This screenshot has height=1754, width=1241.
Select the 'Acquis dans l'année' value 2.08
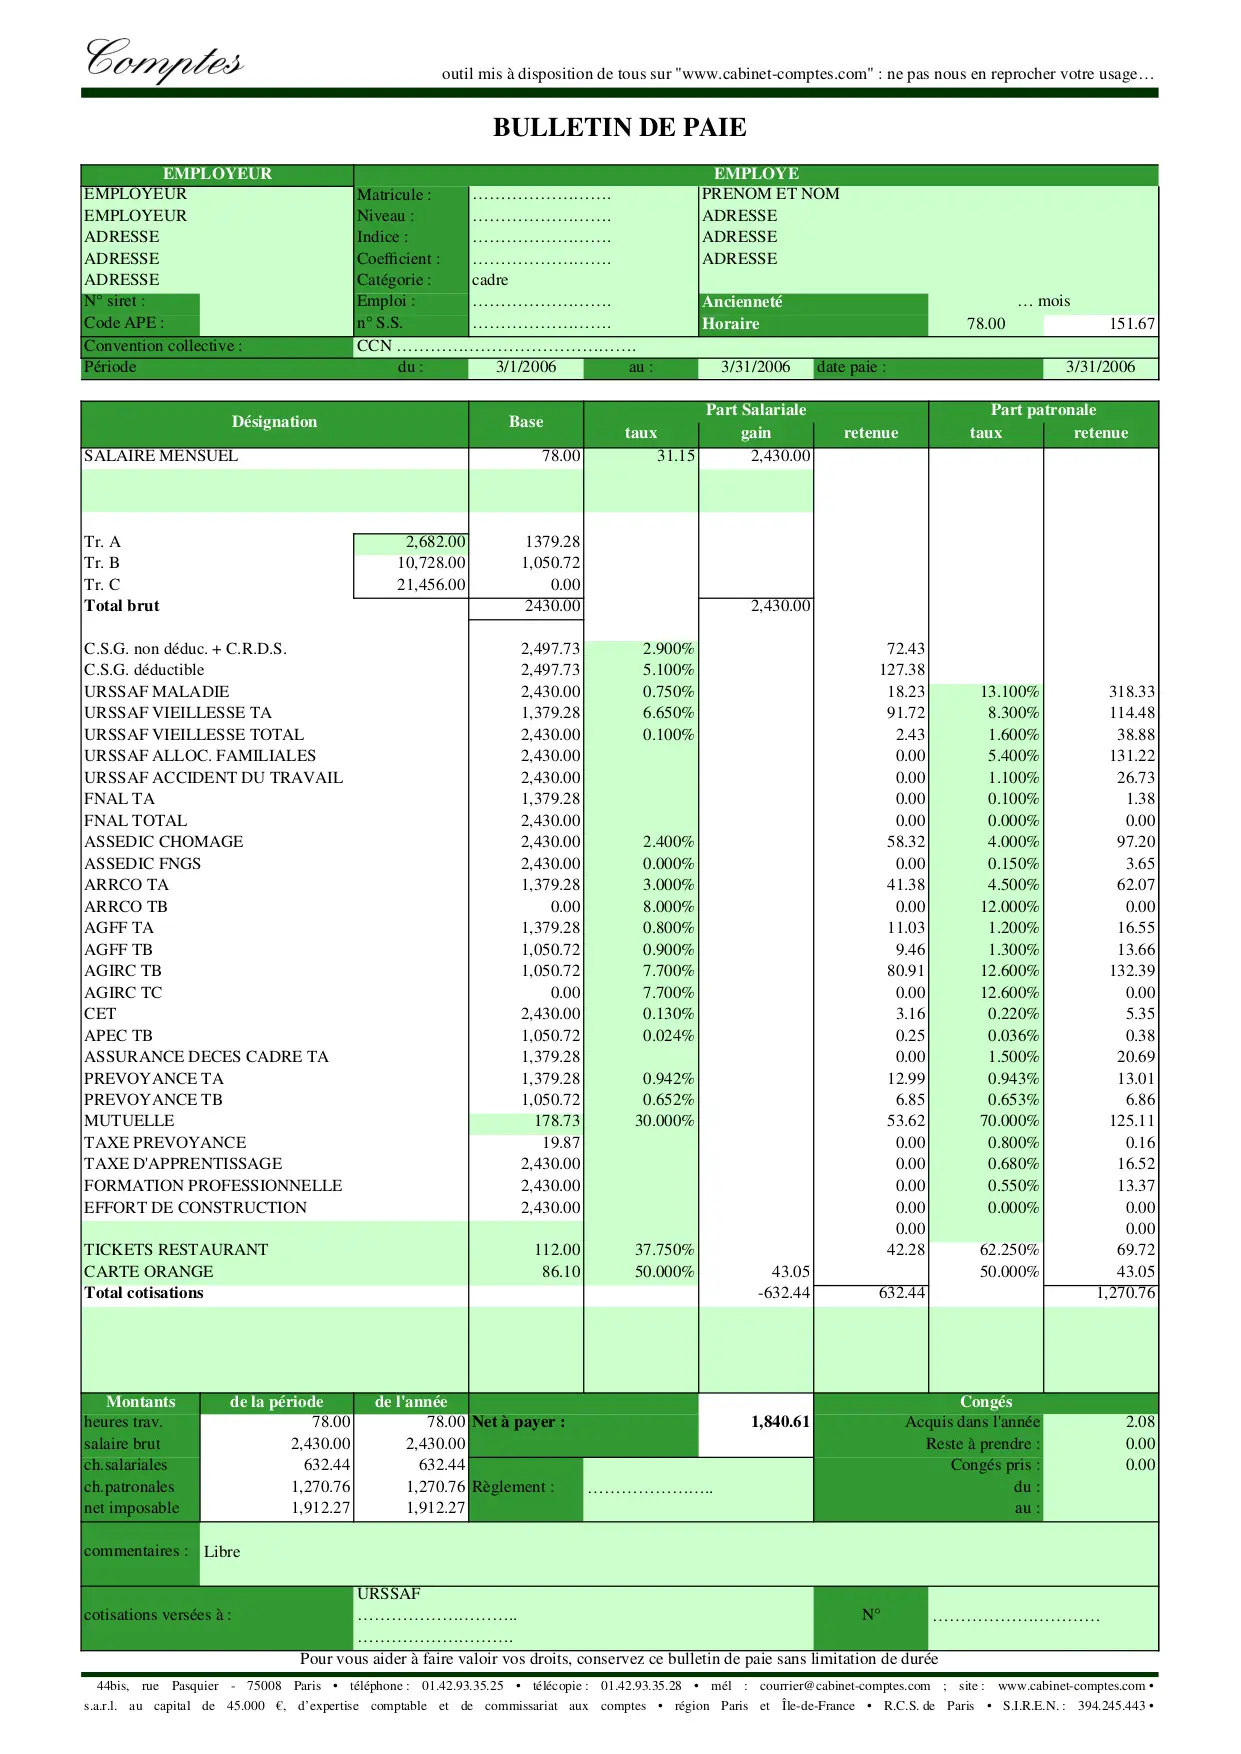(1139, 1422)
